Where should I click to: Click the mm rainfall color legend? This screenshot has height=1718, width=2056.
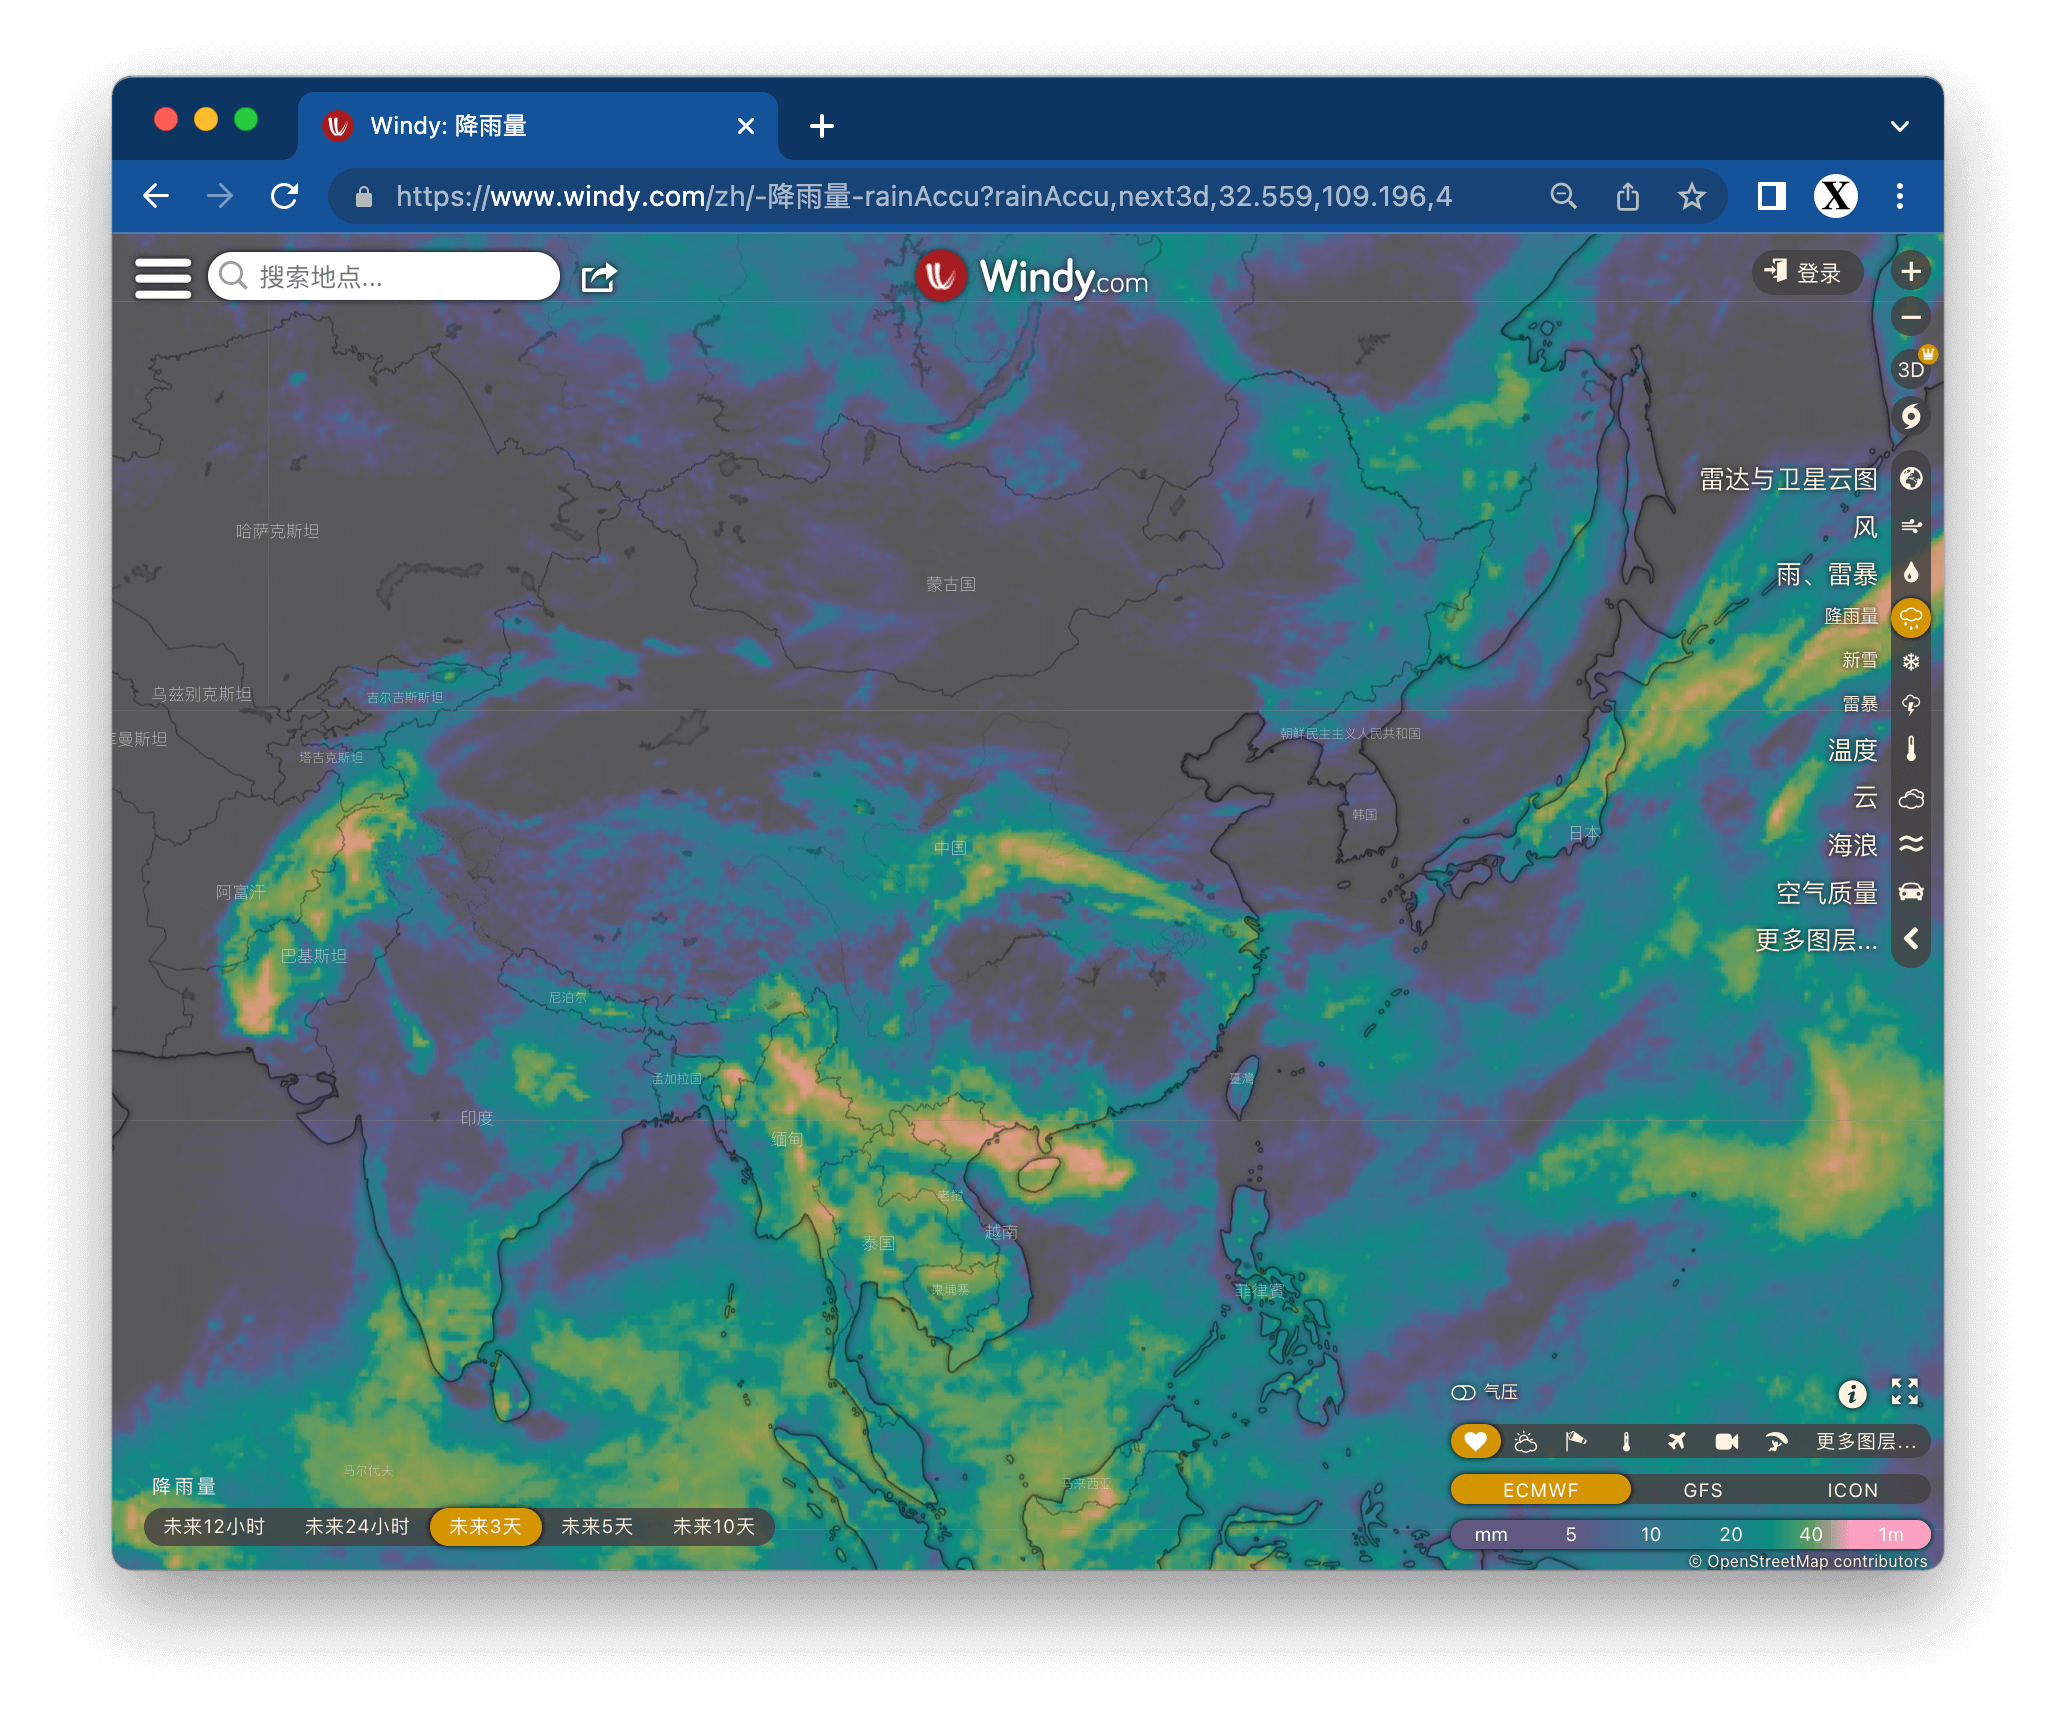tap(1689, 1534)
